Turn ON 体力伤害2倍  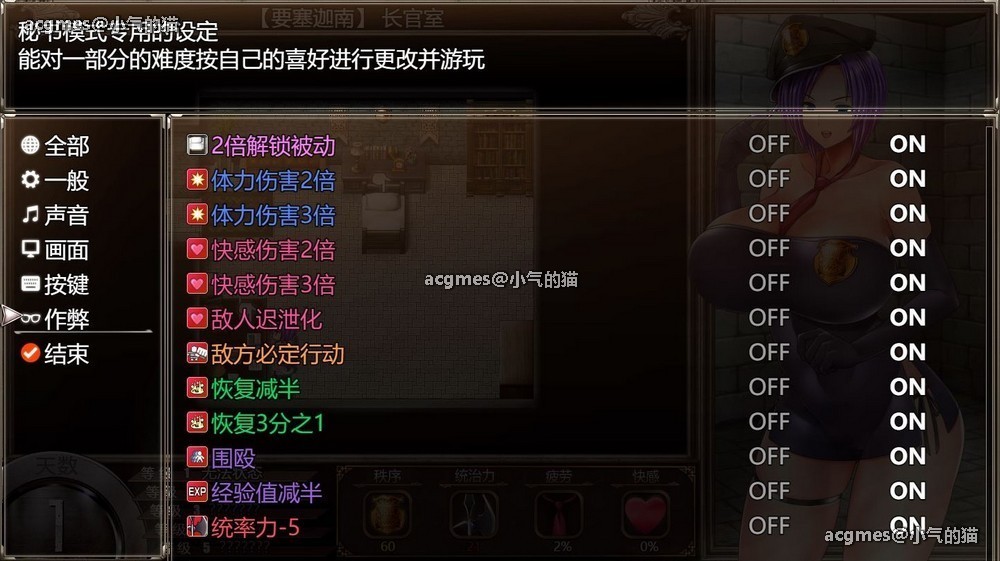[x=908, y=179]
